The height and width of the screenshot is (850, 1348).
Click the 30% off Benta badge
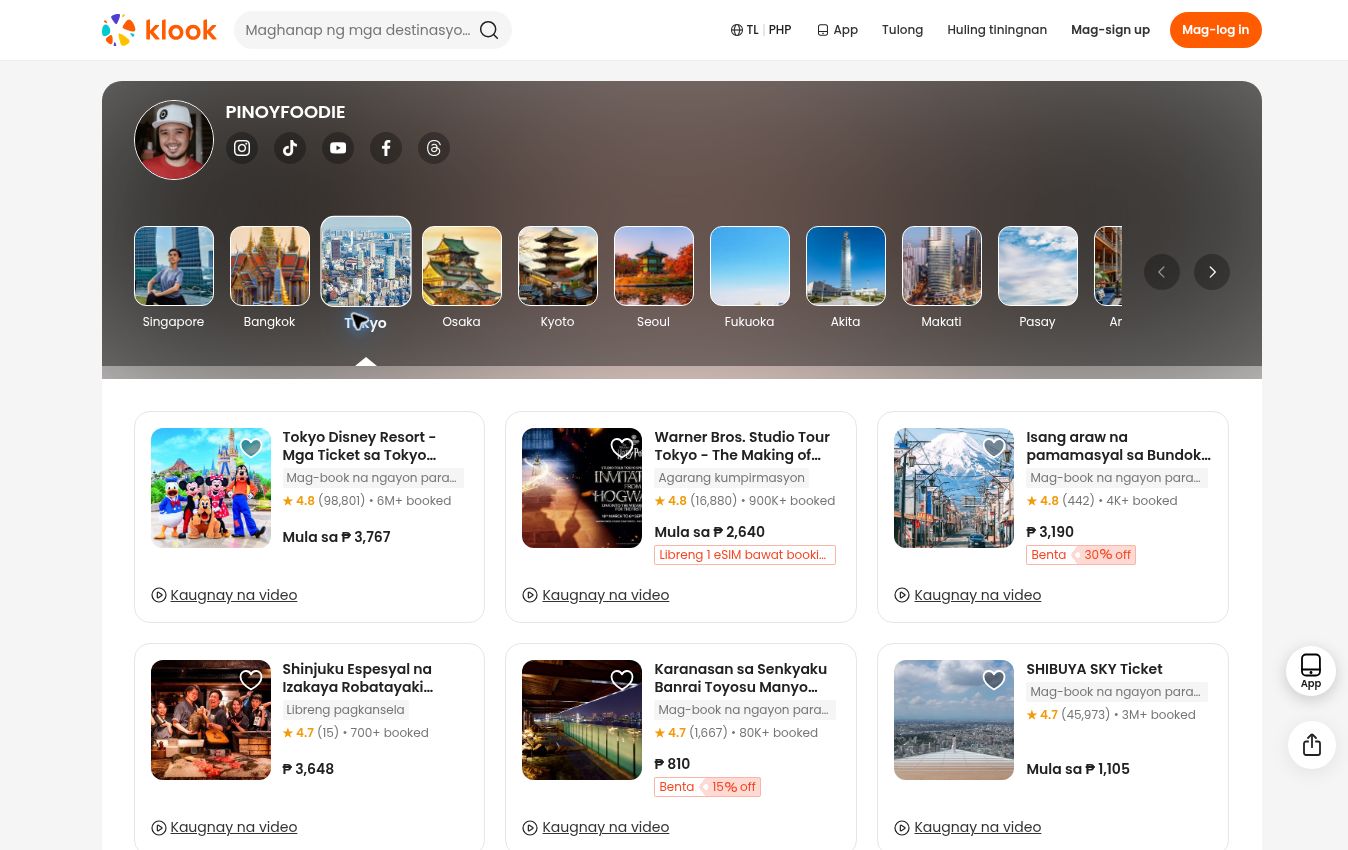[1081, 555]
